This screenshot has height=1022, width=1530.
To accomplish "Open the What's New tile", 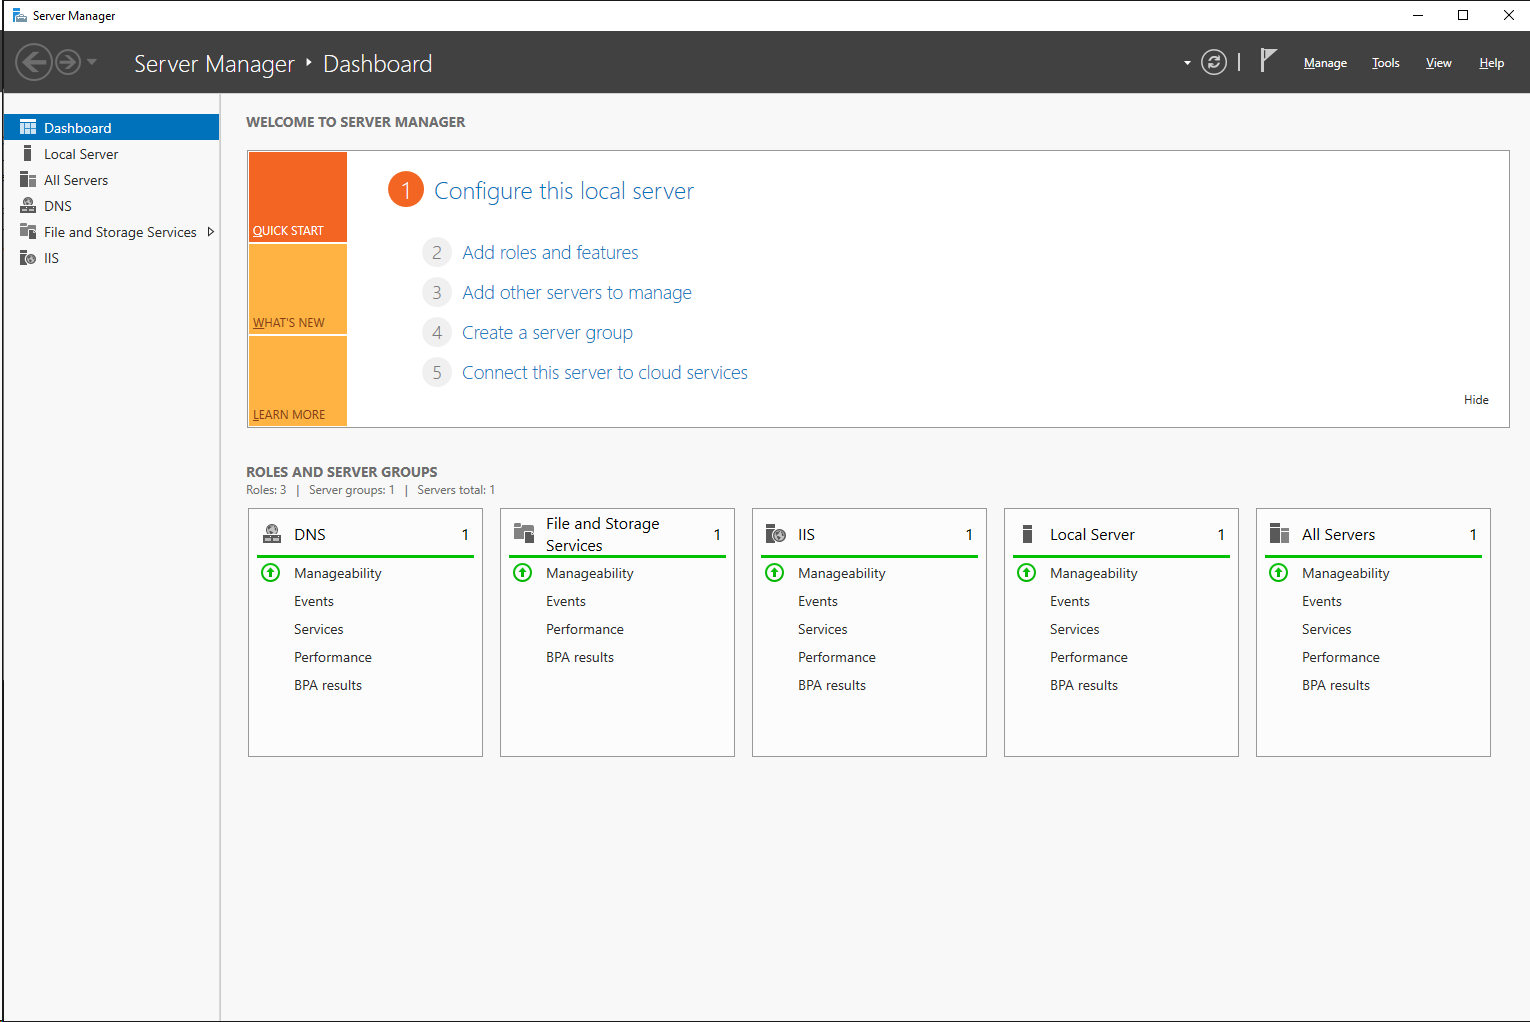I will pos(297,289).
